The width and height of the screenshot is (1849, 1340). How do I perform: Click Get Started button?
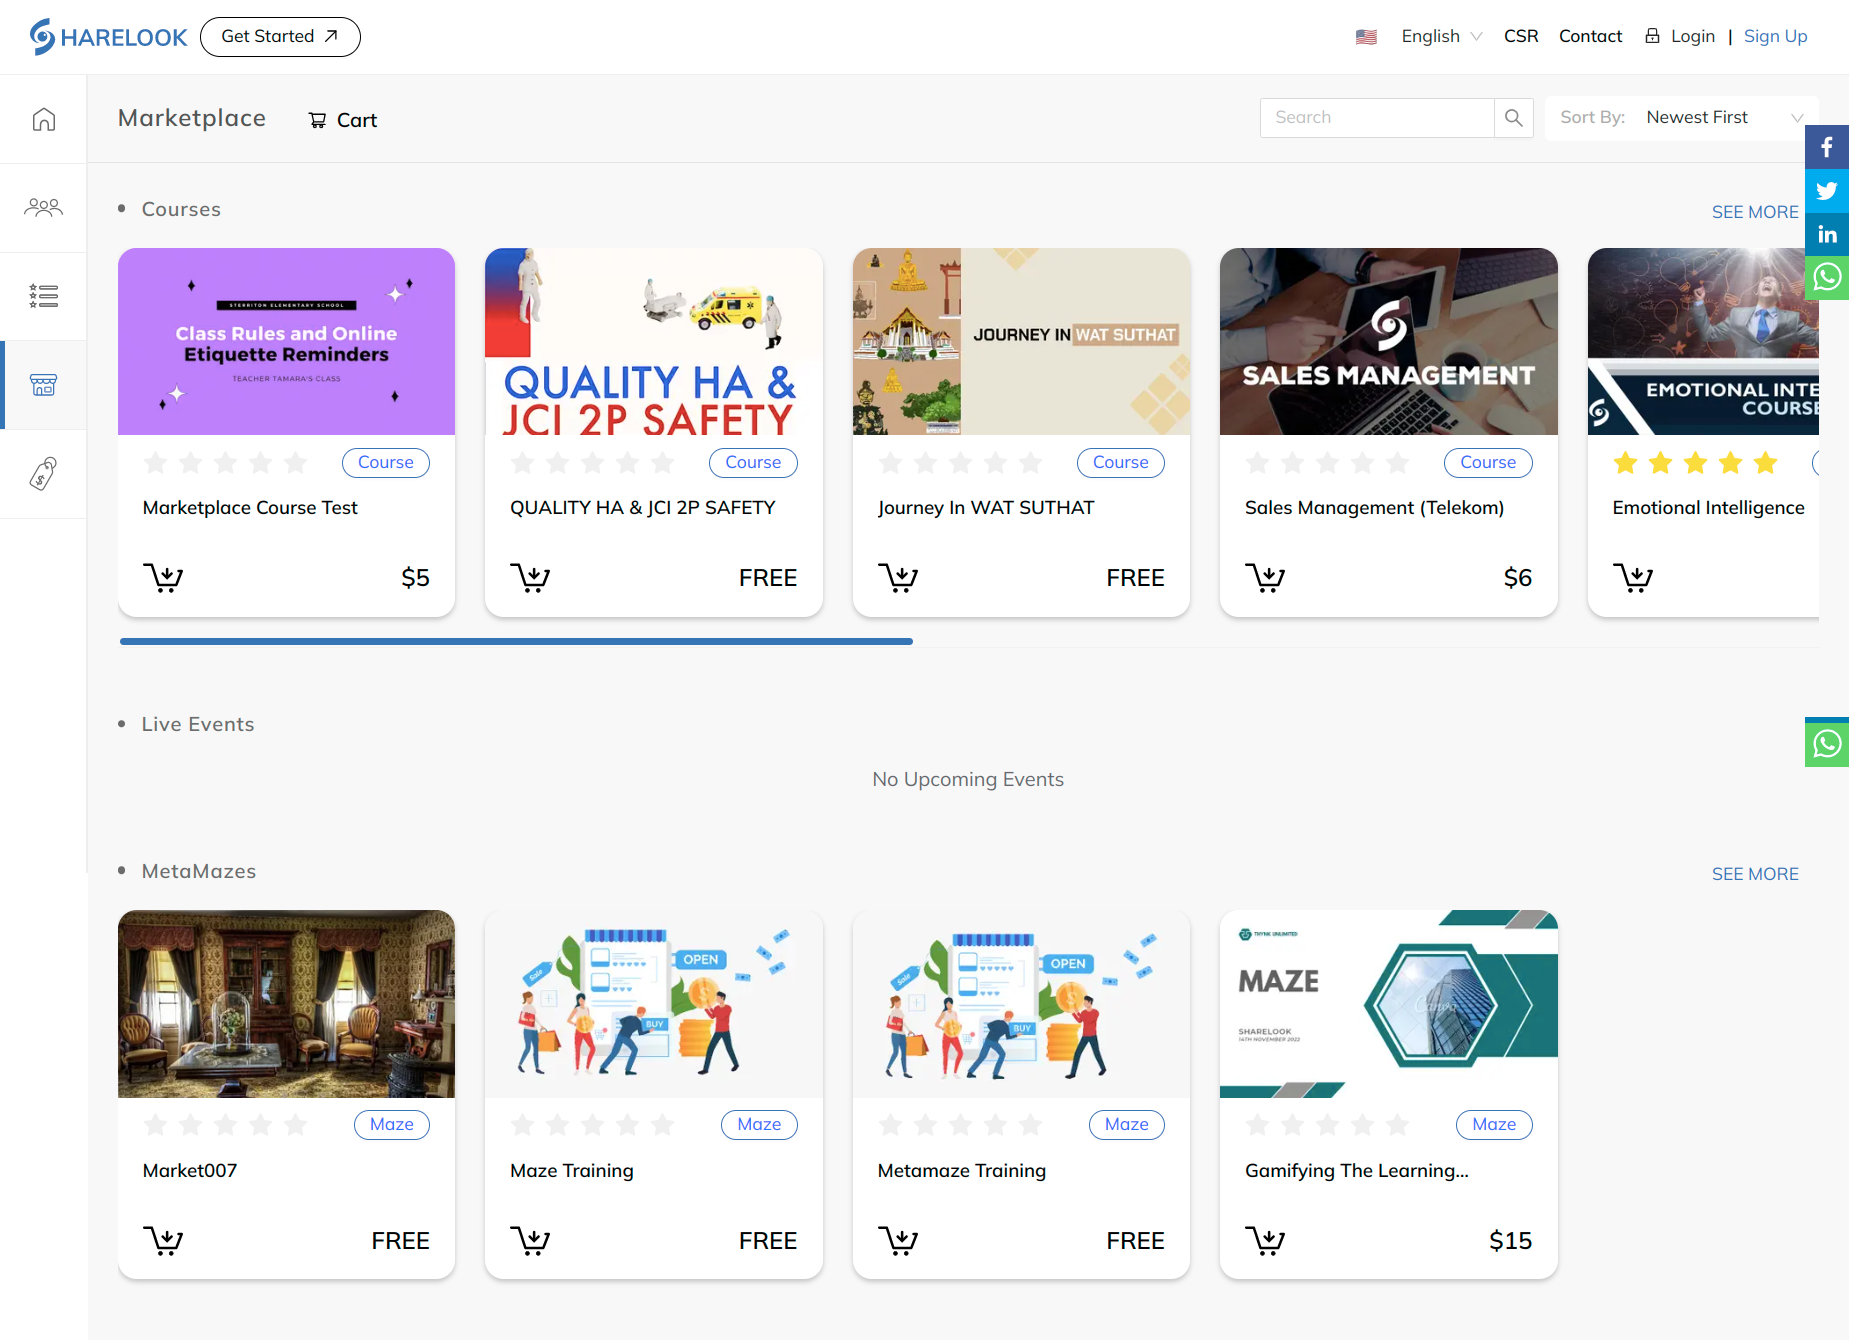[x=280, y=37]
